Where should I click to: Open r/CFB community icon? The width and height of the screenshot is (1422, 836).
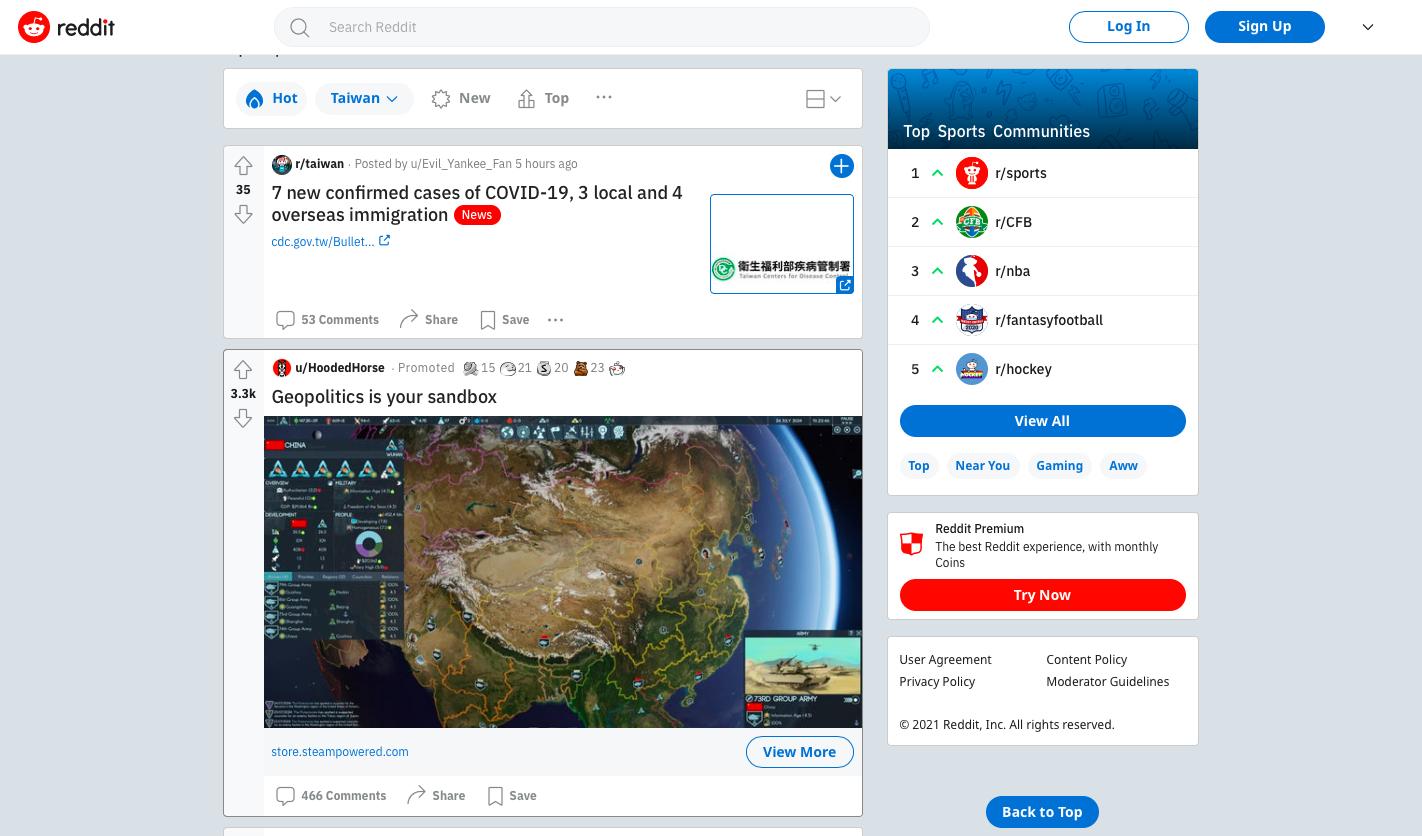[972, 222]
